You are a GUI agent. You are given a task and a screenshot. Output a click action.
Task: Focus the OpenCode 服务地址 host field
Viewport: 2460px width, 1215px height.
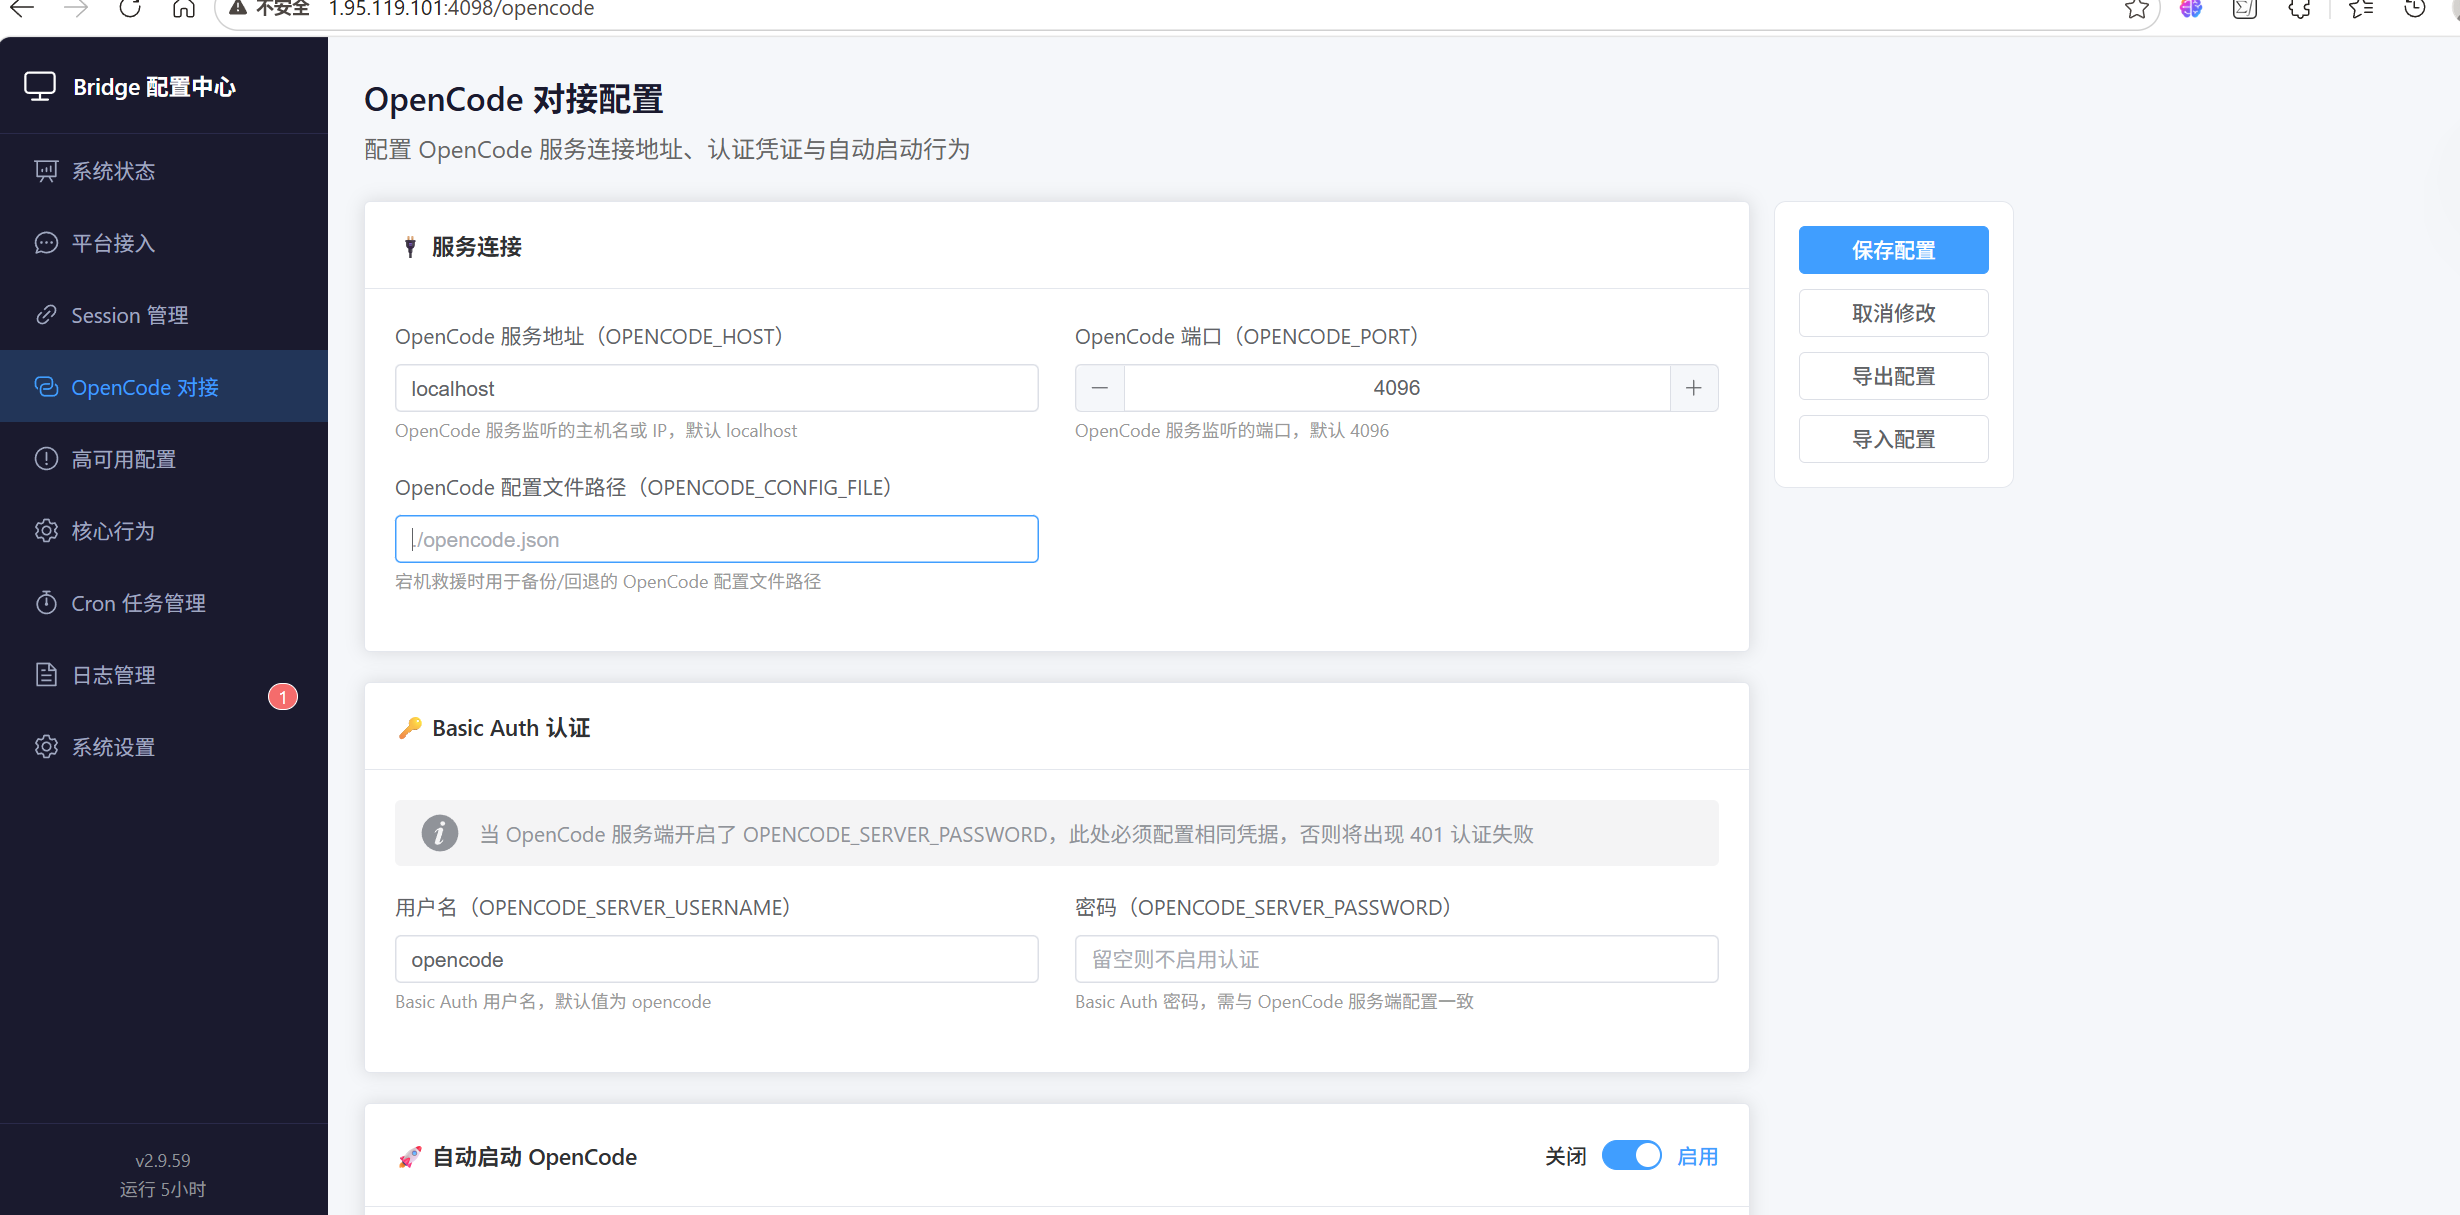716,388
